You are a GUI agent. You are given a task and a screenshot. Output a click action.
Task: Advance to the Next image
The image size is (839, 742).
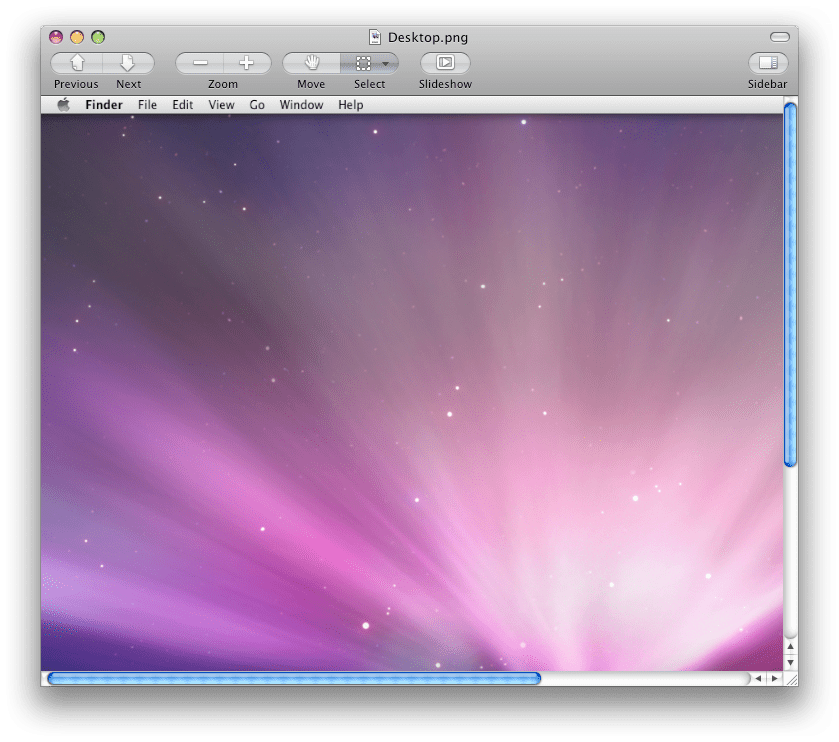pos(128,63)
